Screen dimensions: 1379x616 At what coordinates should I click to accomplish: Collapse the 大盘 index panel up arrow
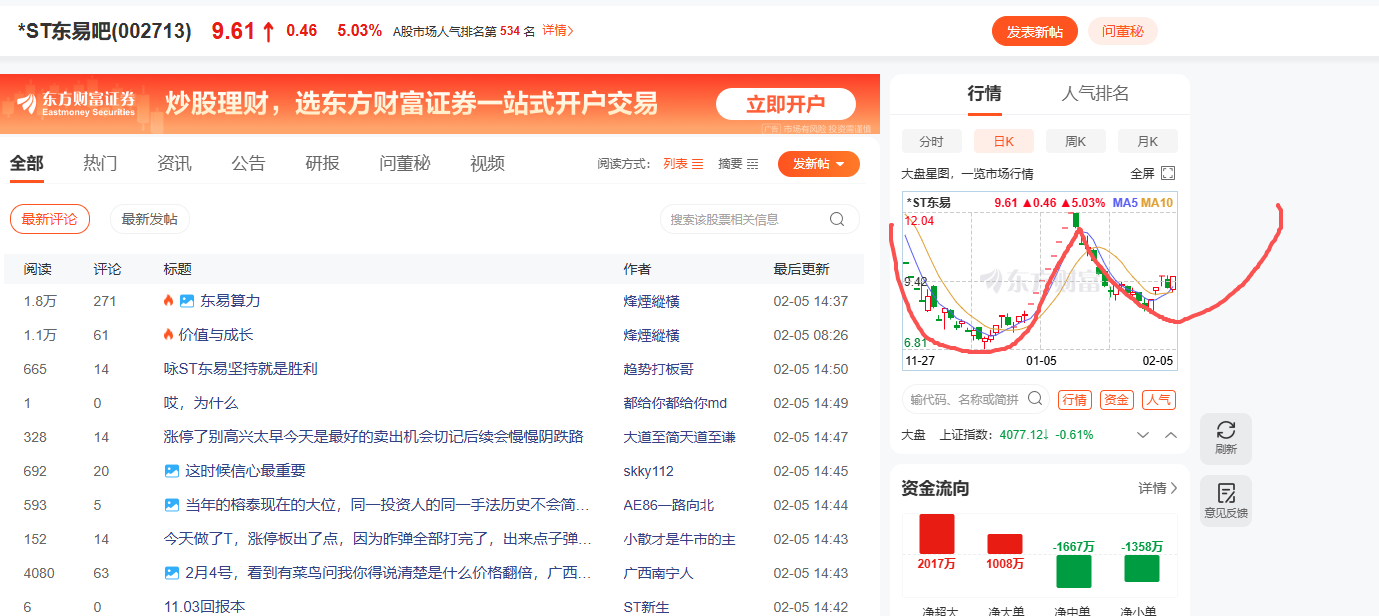(x=1171, y=435)
